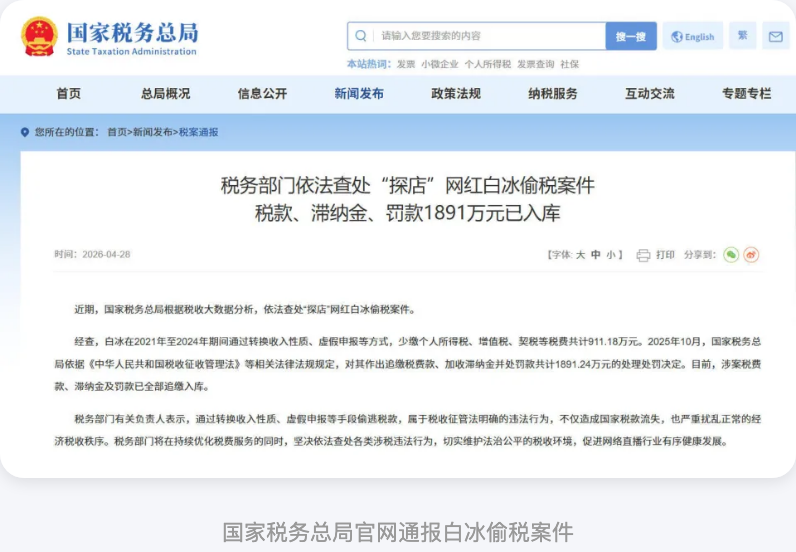The width and height of the screenshot is (796, 552).
Task: Click the article date 2026-04-28
Action: click(x=106, y=254)
